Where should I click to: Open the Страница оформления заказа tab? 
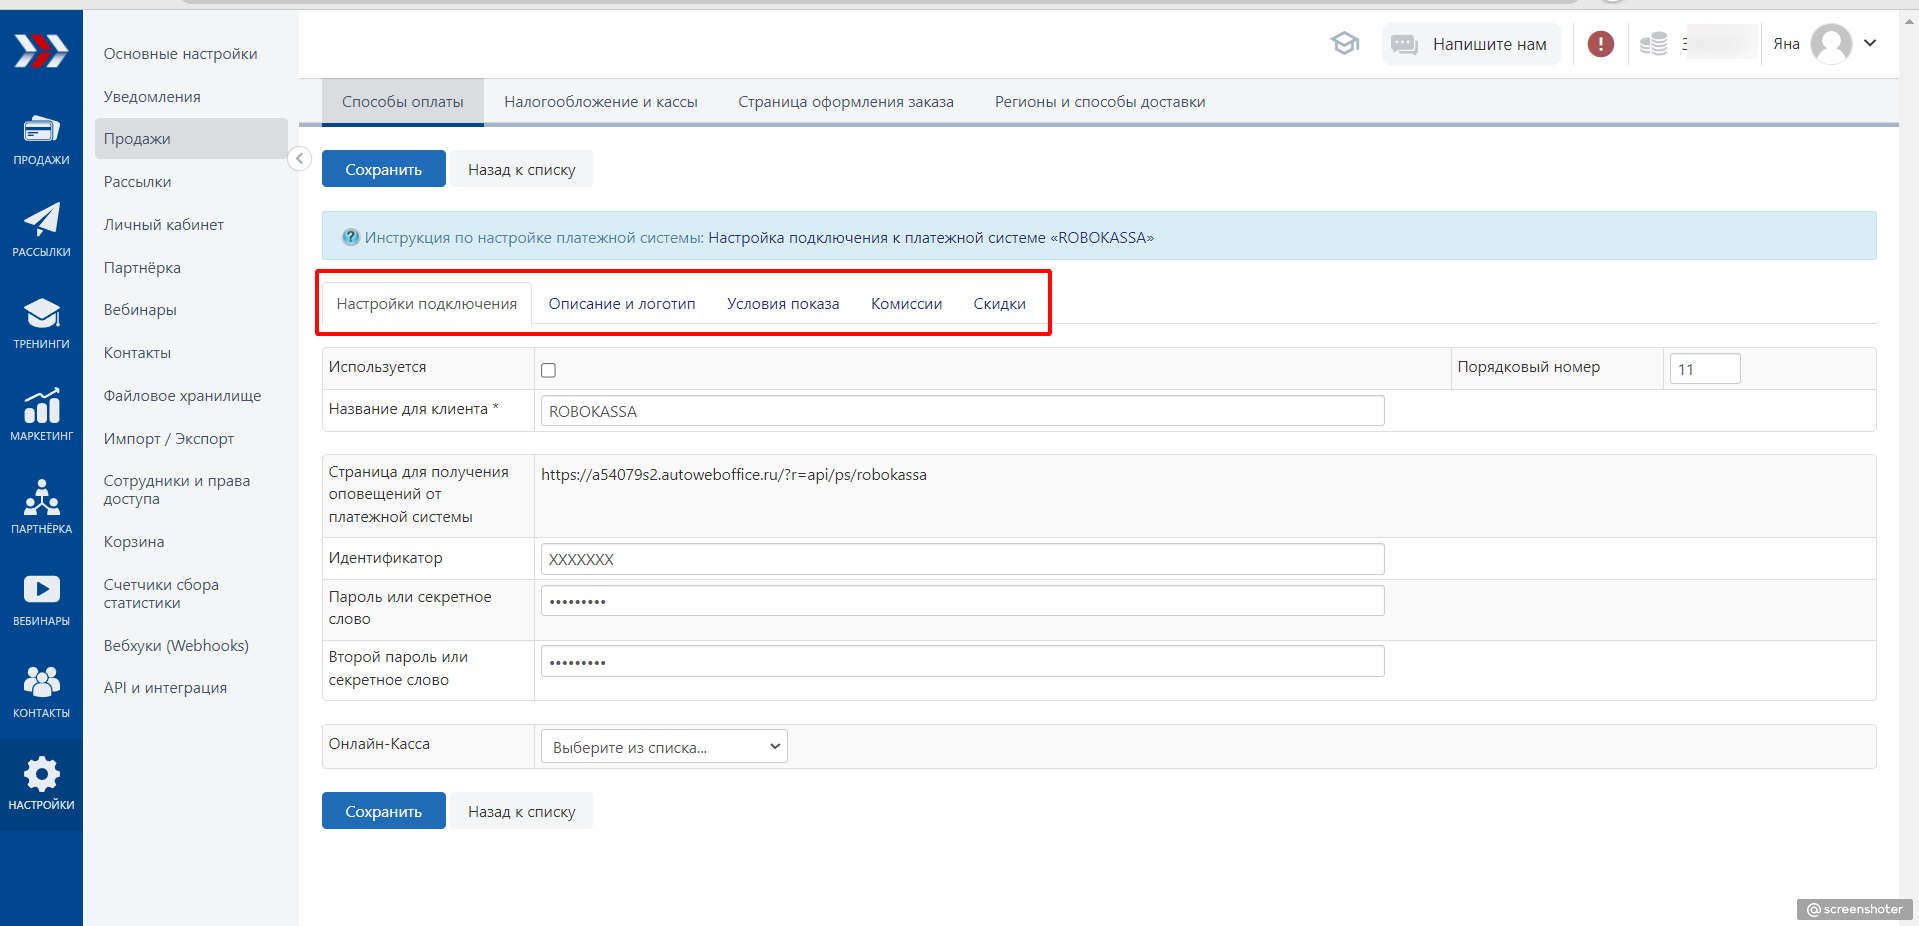pos(846,102)
